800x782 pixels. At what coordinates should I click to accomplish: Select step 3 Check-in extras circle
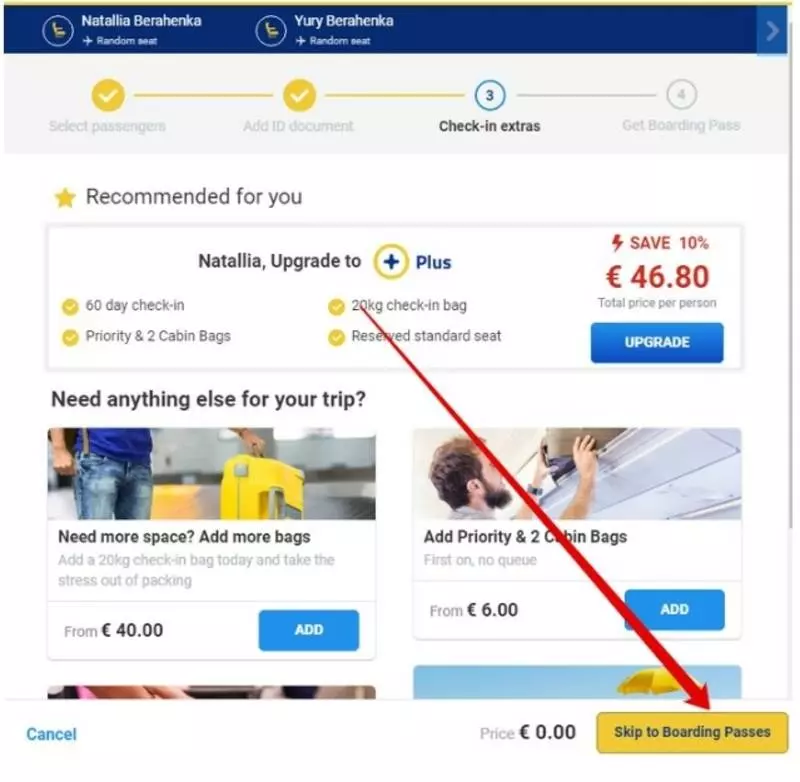click(490, 95)
